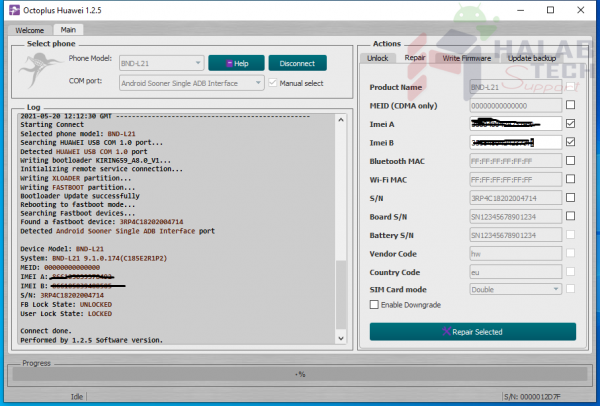Open the COM port dropdown

click(x=191, y=83)
